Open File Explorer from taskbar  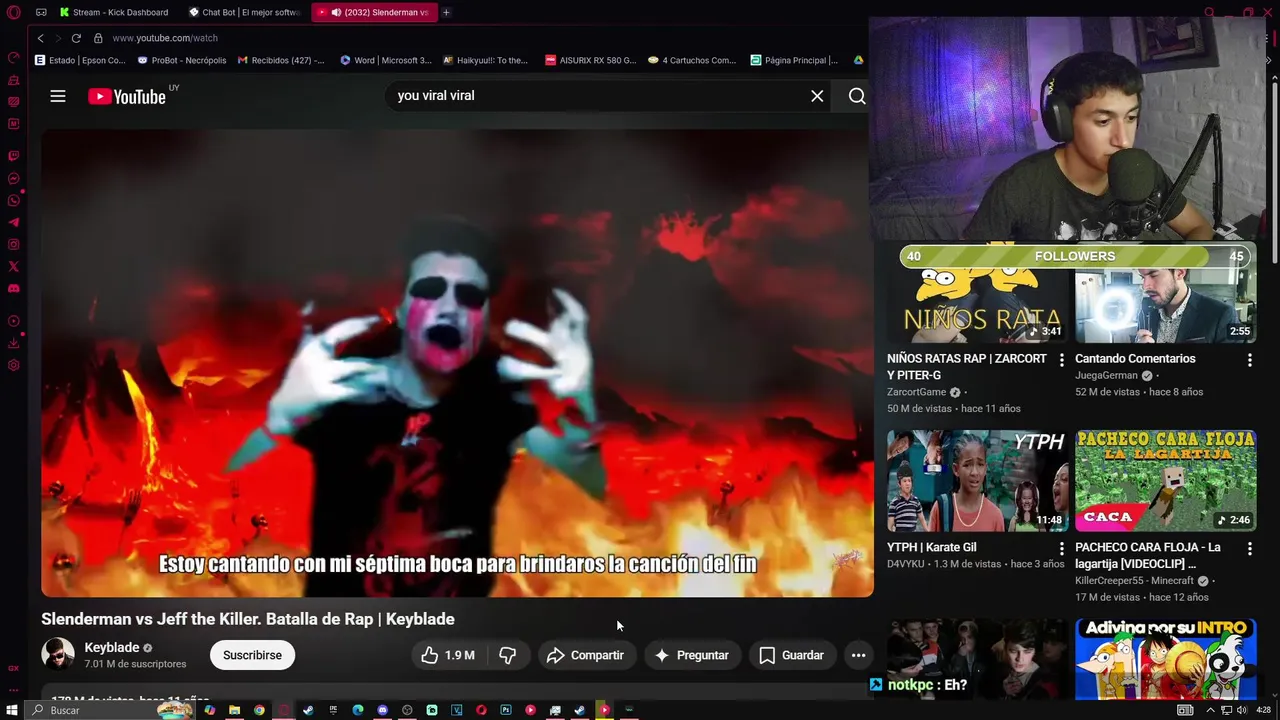tap(234, 710)
